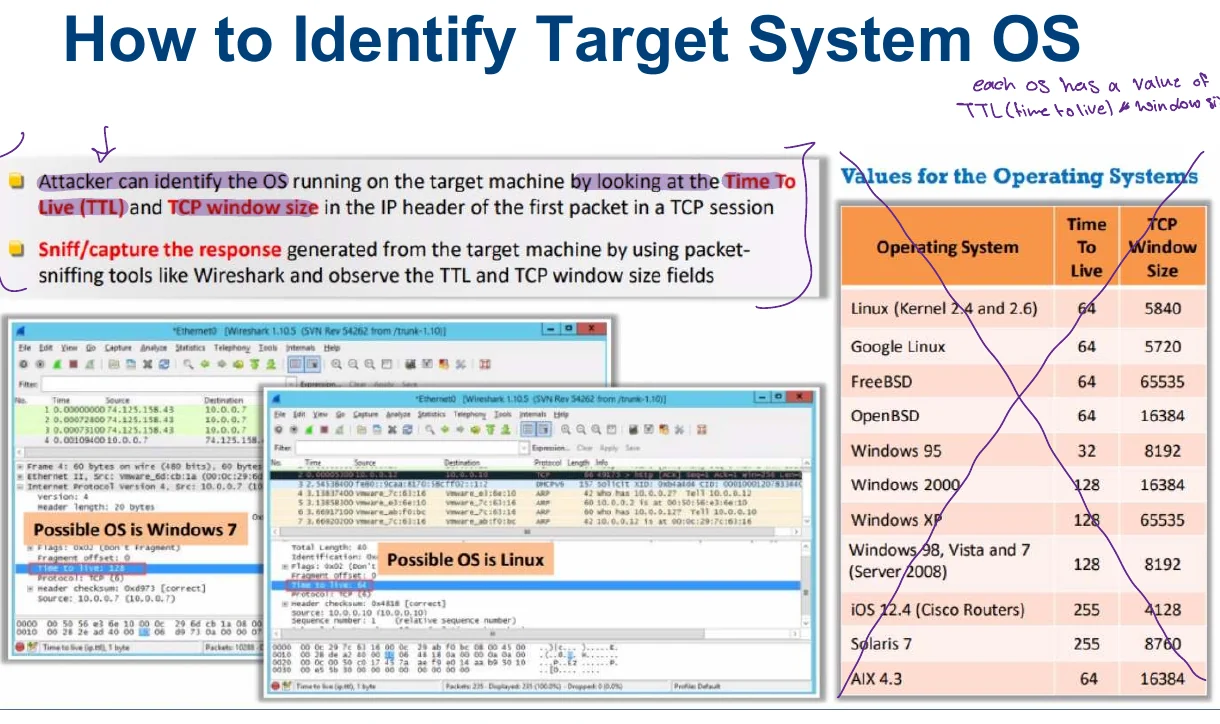1220x724 pixels.
Task: Go forward arrow icon in front Wireshark window
Action: coord(461,430)
